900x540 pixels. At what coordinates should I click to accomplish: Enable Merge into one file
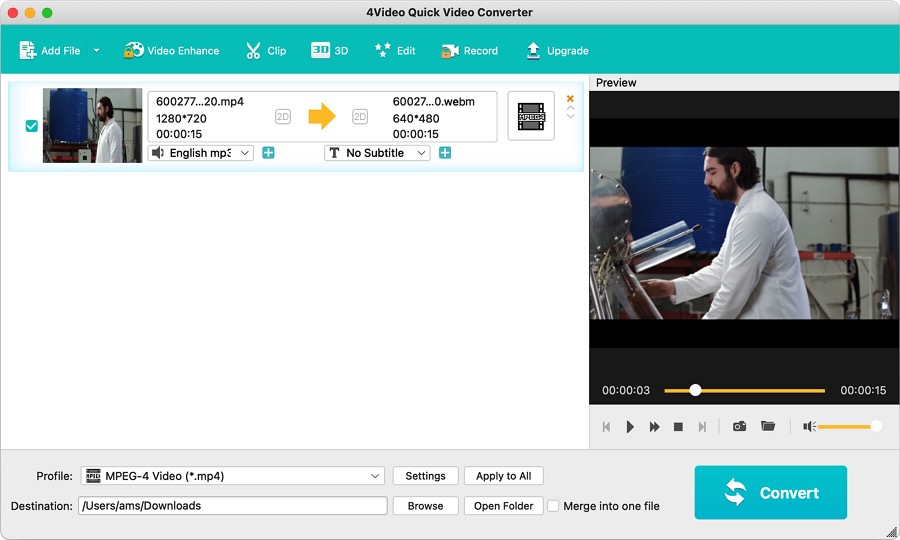click(x=553, y=506)
